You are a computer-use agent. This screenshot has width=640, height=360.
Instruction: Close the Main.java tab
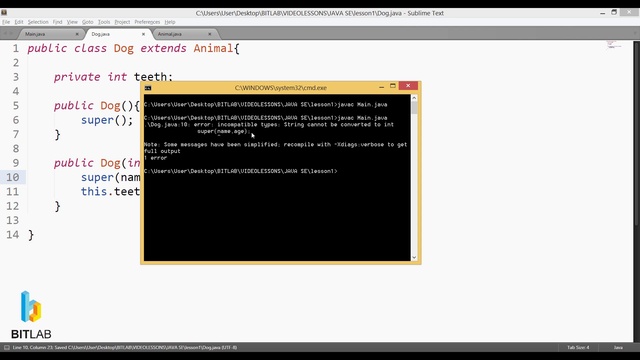point(77,34)
